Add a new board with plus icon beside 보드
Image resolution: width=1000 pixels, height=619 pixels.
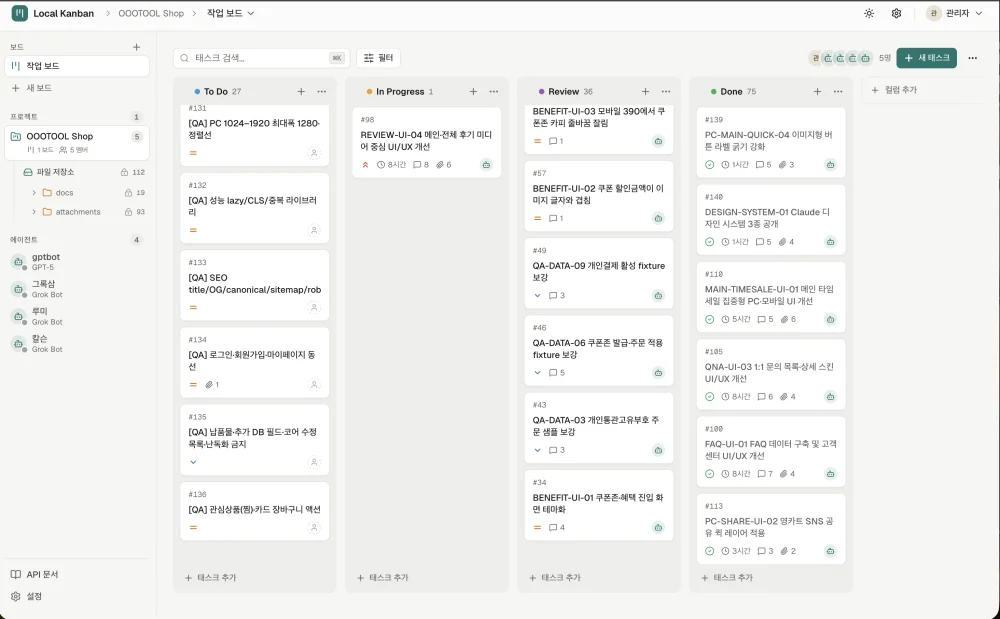coord(136,47)
